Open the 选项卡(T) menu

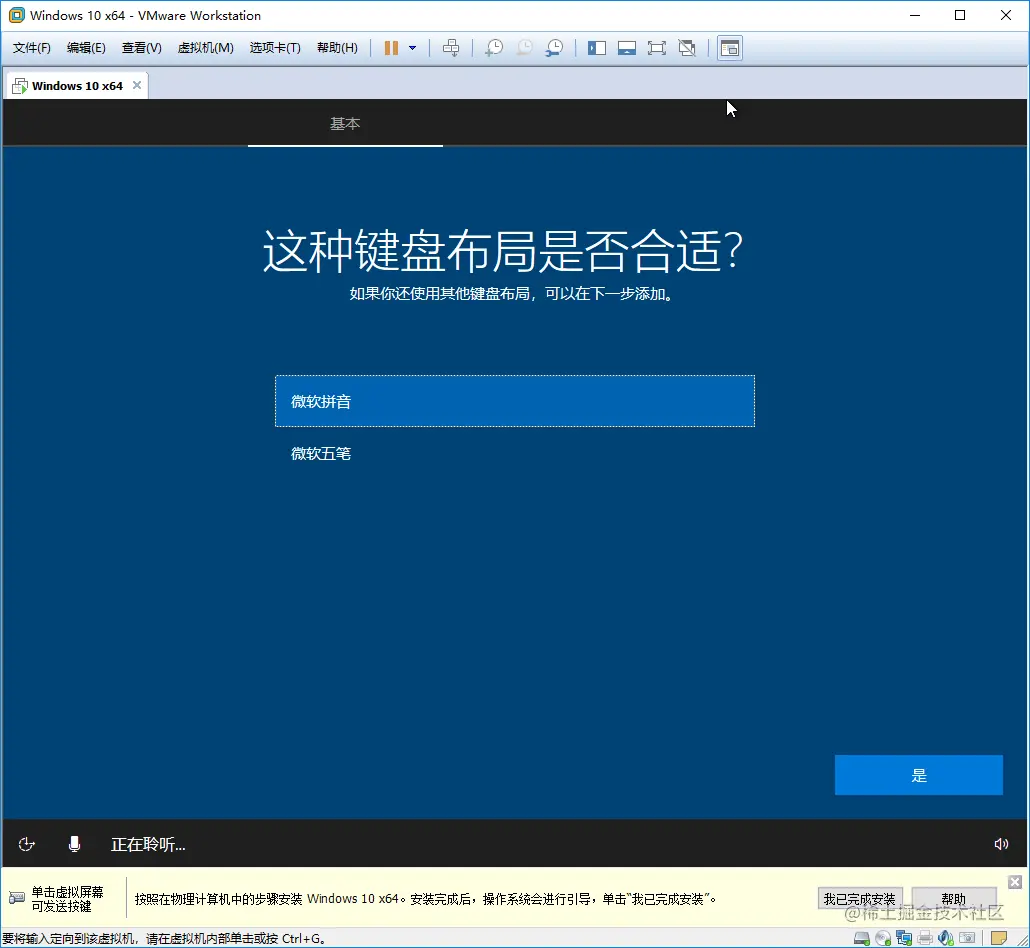275,48
